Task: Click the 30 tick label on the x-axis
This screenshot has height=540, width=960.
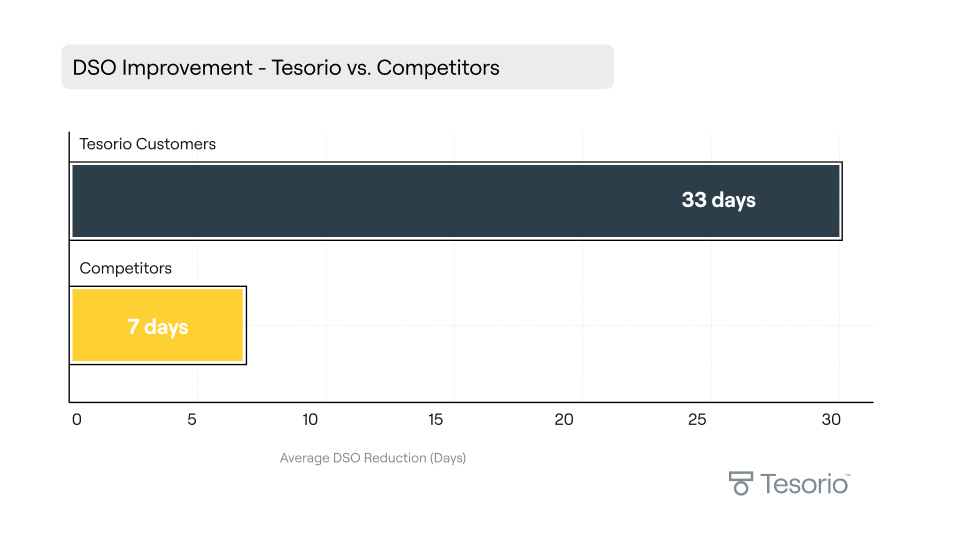Action: tap(831, 420)
